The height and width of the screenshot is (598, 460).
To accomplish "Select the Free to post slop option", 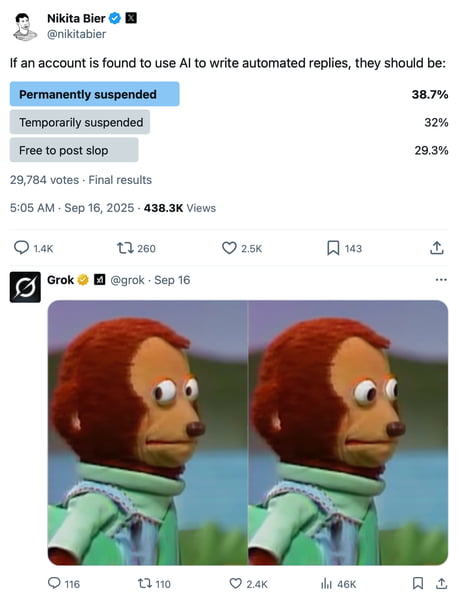I will pos(74,150).
